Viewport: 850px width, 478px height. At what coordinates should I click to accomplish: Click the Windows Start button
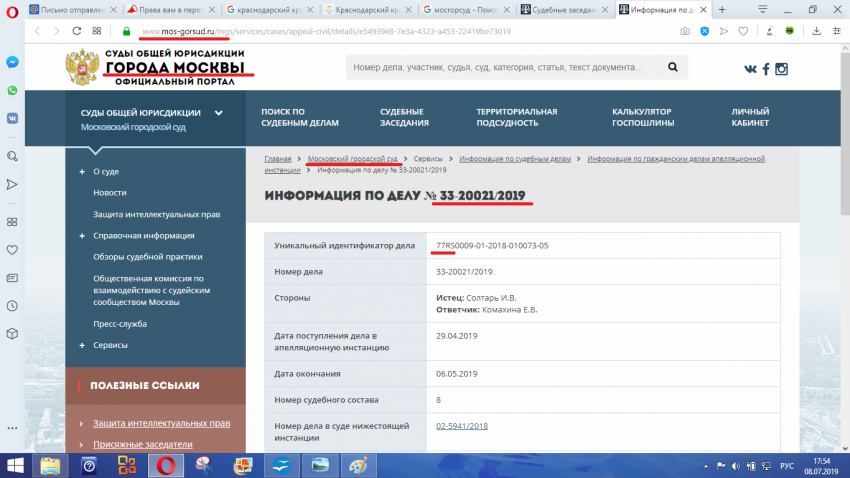17,464
